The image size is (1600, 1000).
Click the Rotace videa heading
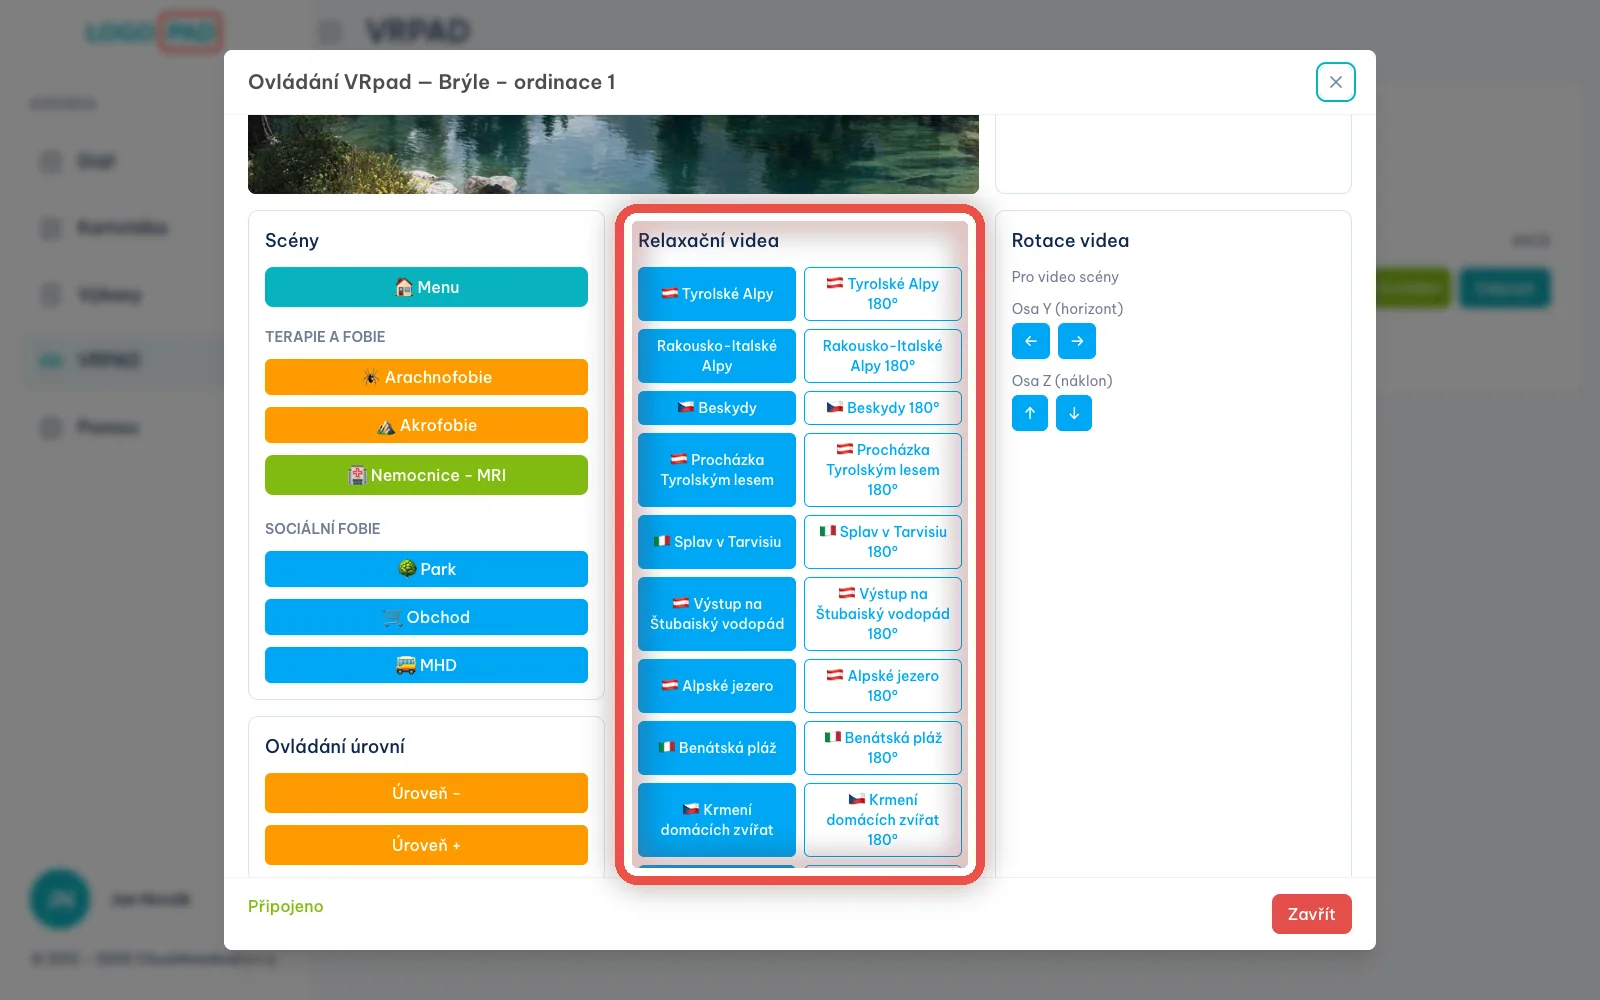[1070, 241]
